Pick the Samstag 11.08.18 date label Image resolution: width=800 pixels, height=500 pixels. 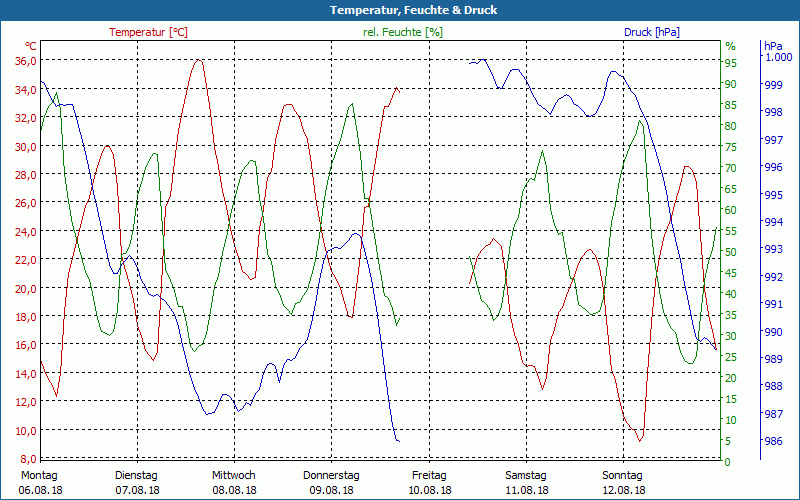[526, 482]
